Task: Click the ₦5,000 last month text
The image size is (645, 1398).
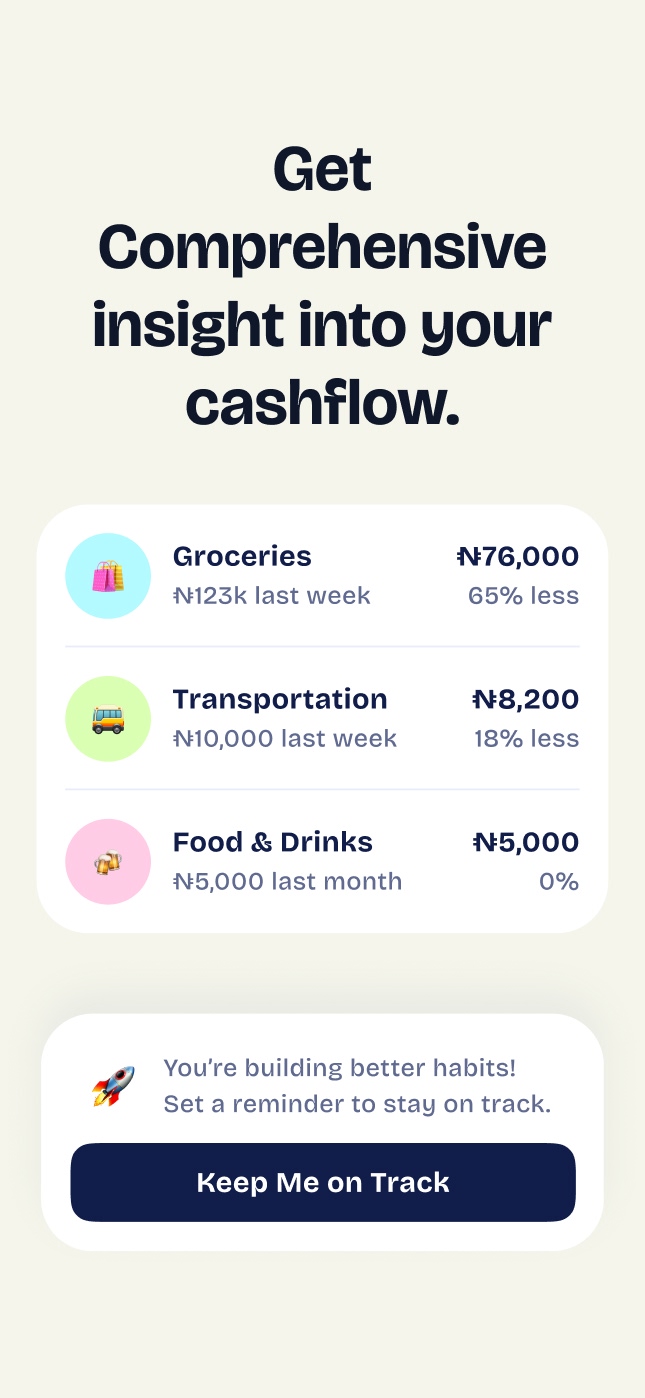Action: [287, 882]
